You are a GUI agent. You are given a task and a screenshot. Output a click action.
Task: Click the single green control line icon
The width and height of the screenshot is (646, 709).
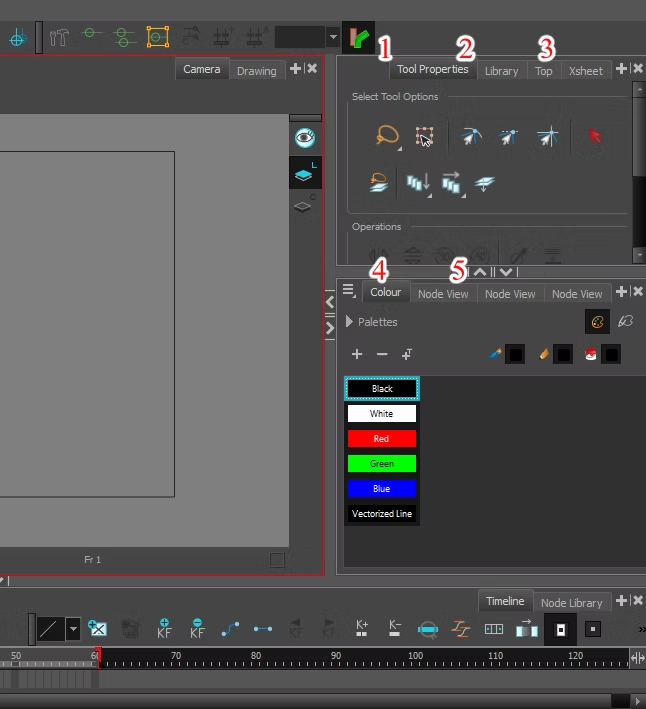coord(92,35)
